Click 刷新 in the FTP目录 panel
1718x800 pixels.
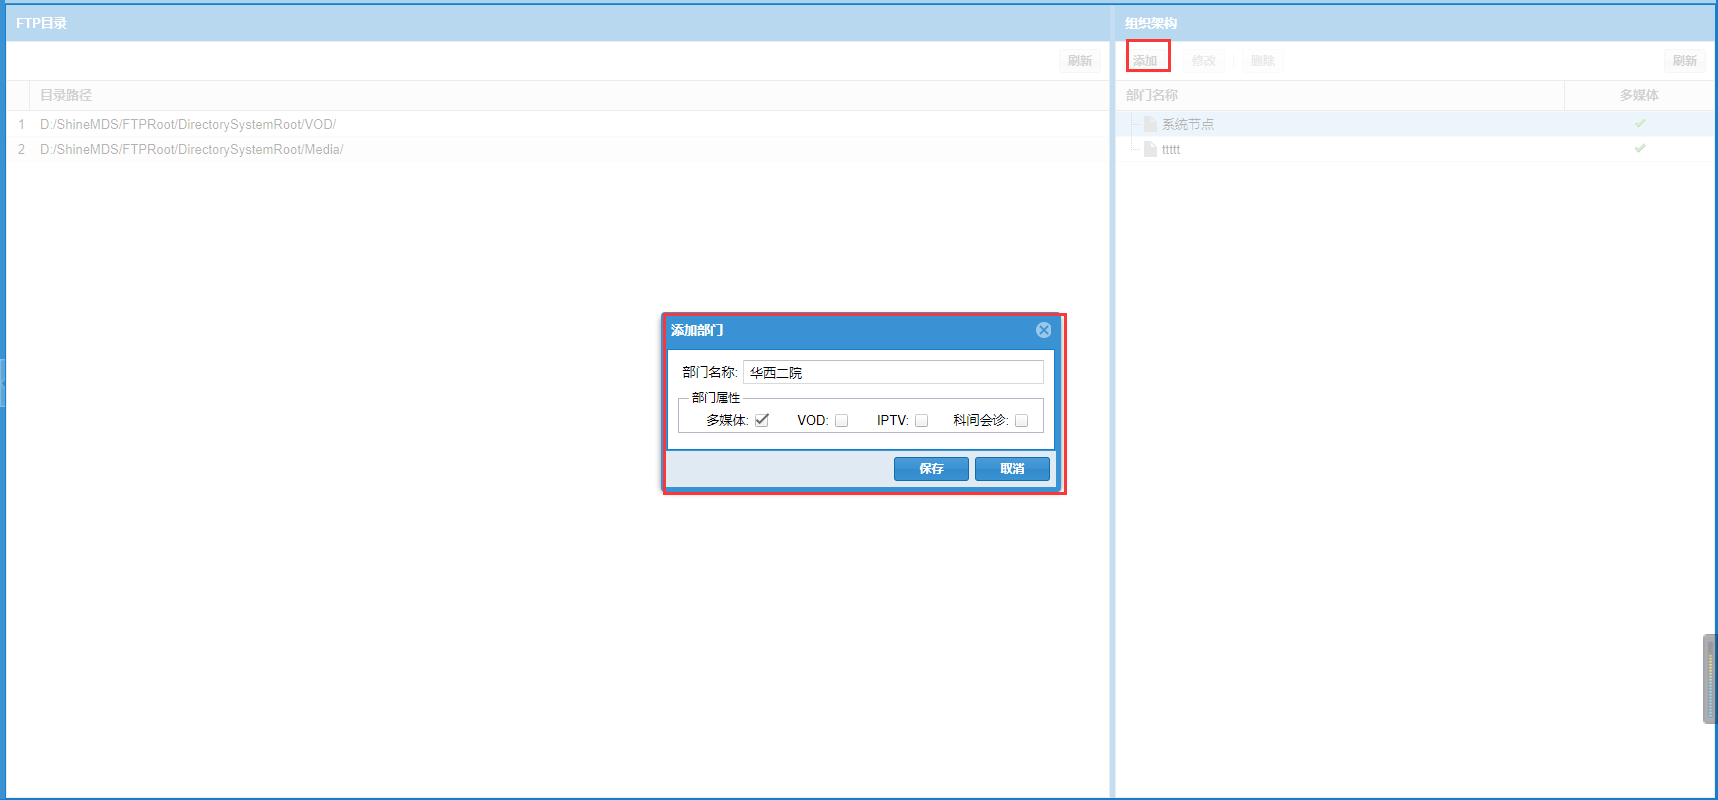coord(1080,60)
